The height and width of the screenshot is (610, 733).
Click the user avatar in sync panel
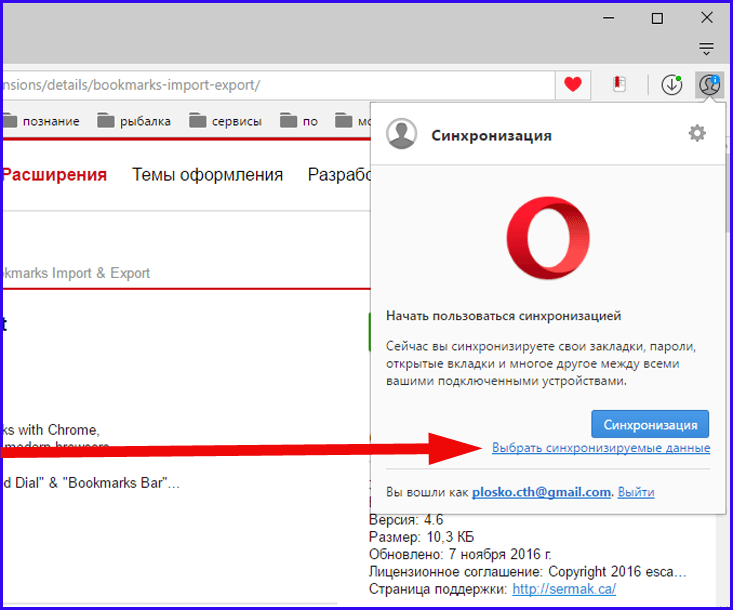[x=402, y=134]
